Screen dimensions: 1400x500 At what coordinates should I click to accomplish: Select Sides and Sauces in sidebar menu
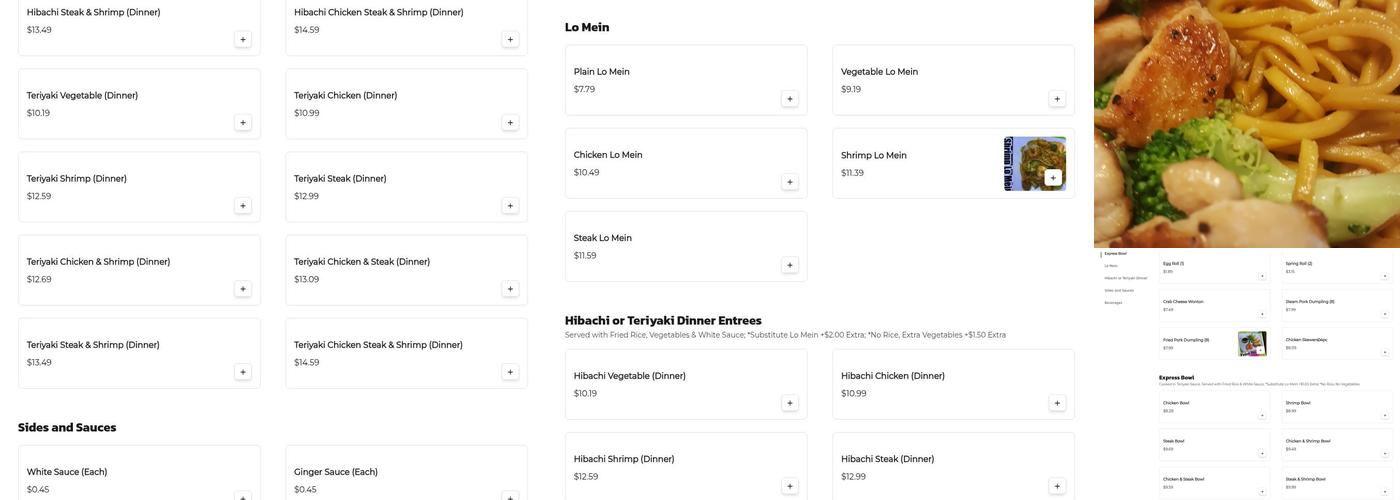point(1119,290)
